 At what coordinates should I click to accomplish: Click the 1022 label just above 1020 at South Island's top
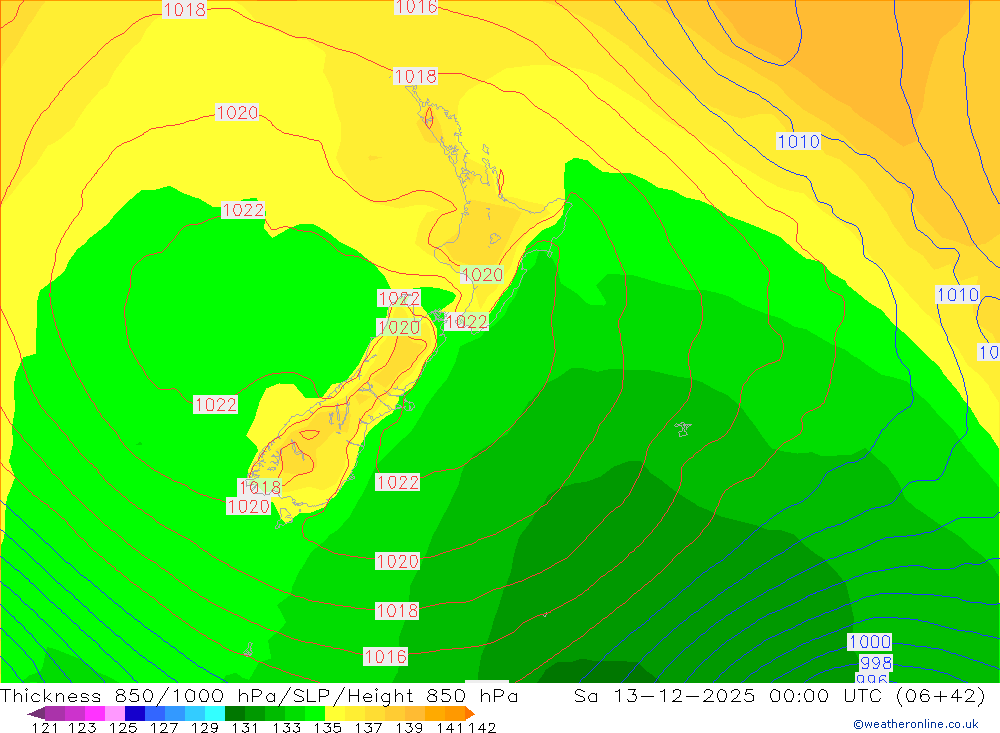click(x=399, y=299)
